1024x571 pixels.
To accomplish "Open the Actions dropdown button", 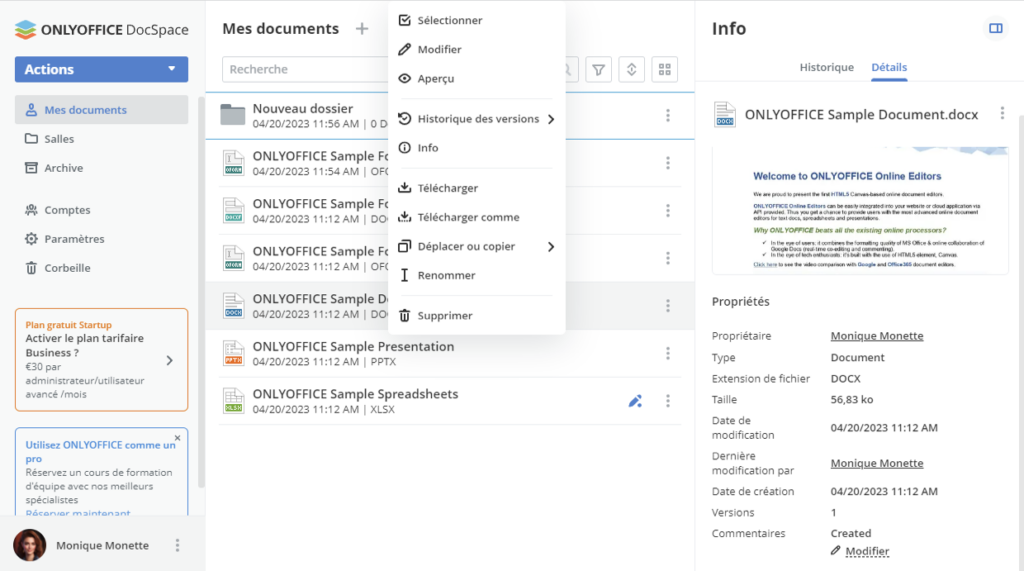I will [x=101, y=69].
